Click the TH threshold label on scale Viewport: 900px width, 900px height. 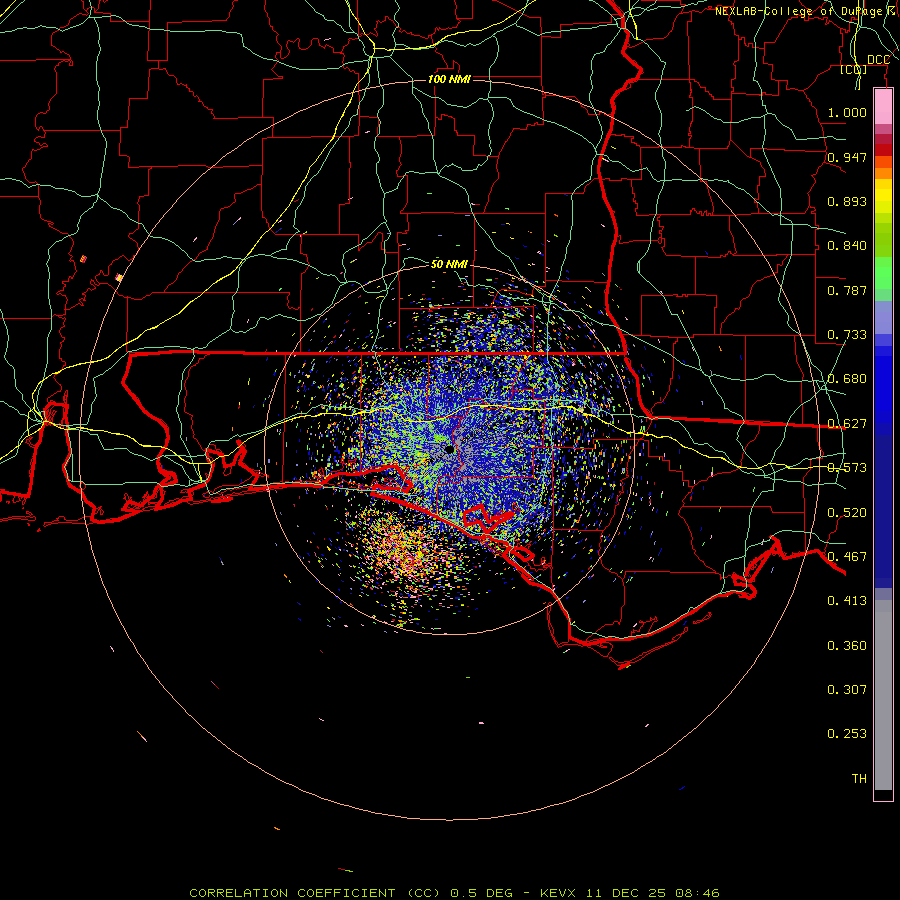click(x=859, y=779)
